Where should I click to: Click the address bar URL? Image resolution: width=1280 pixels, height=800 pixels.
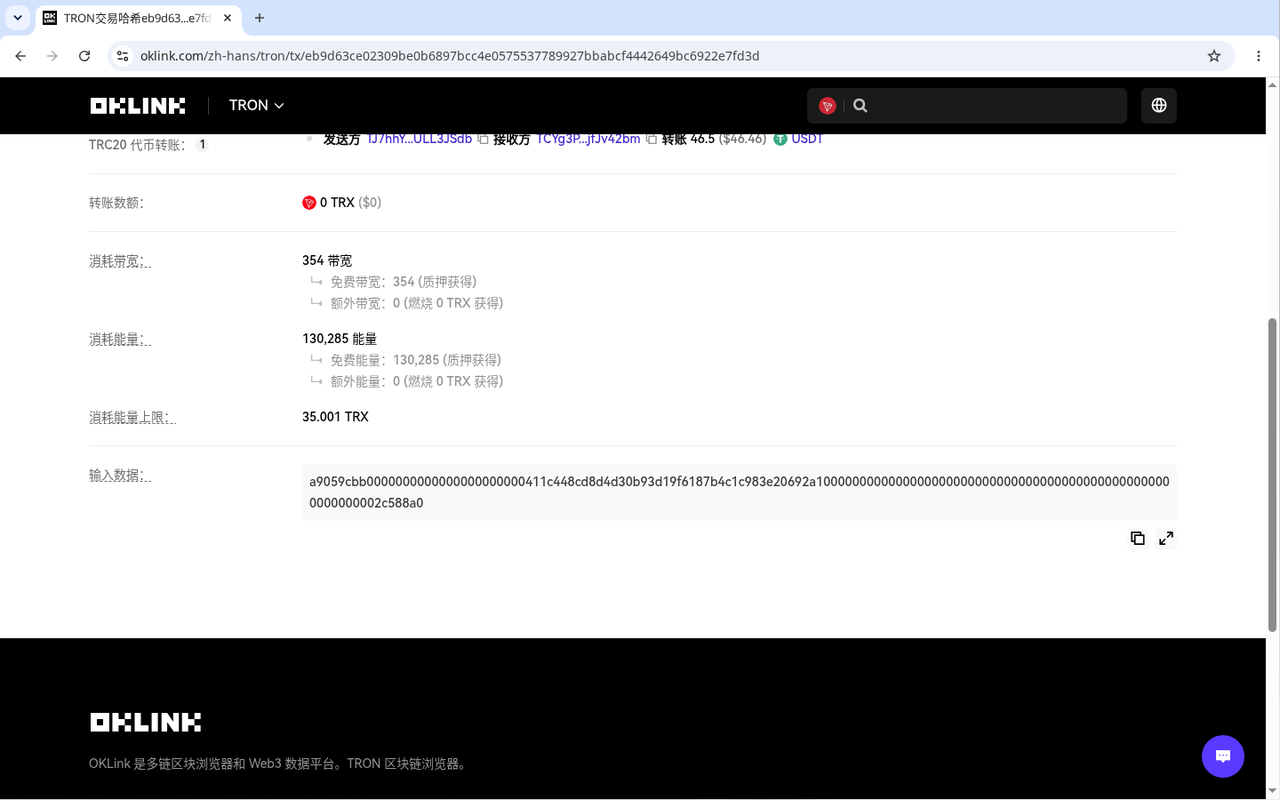[450, 56]
